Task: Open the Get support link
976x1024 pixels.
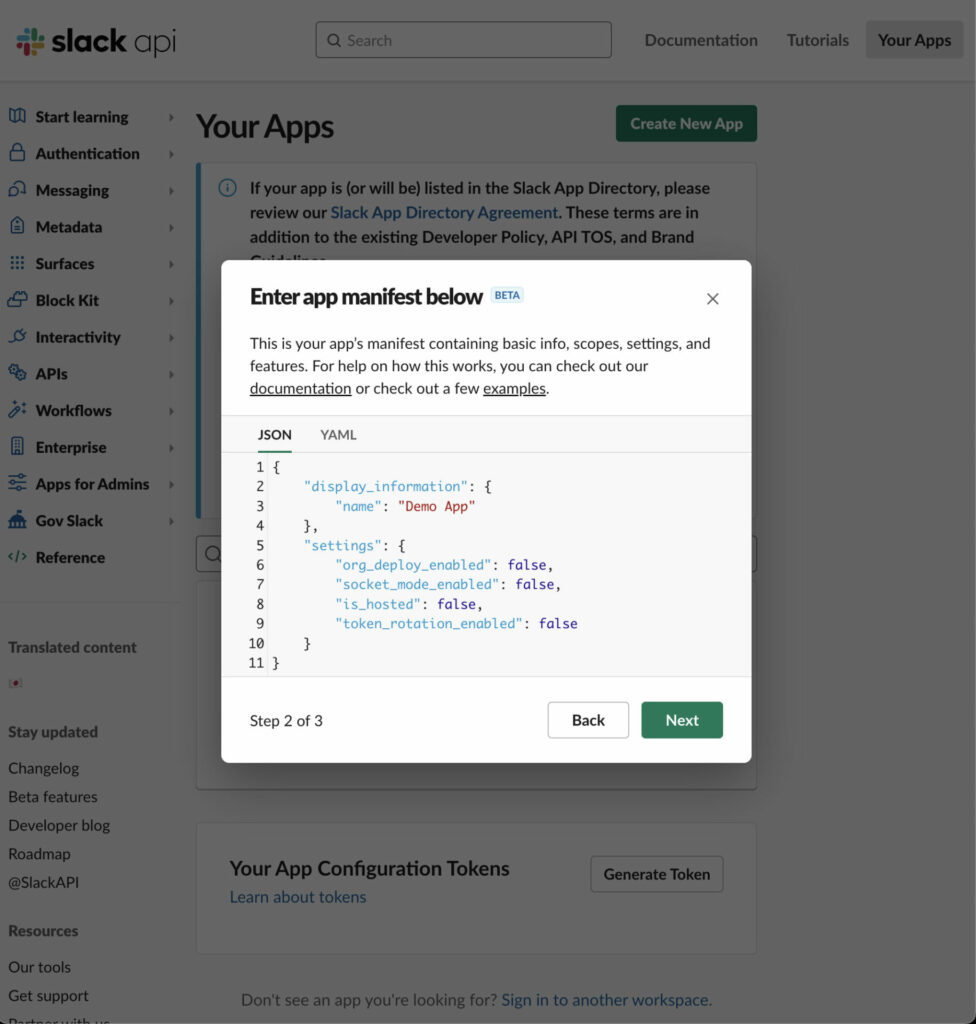Action: 48,996
